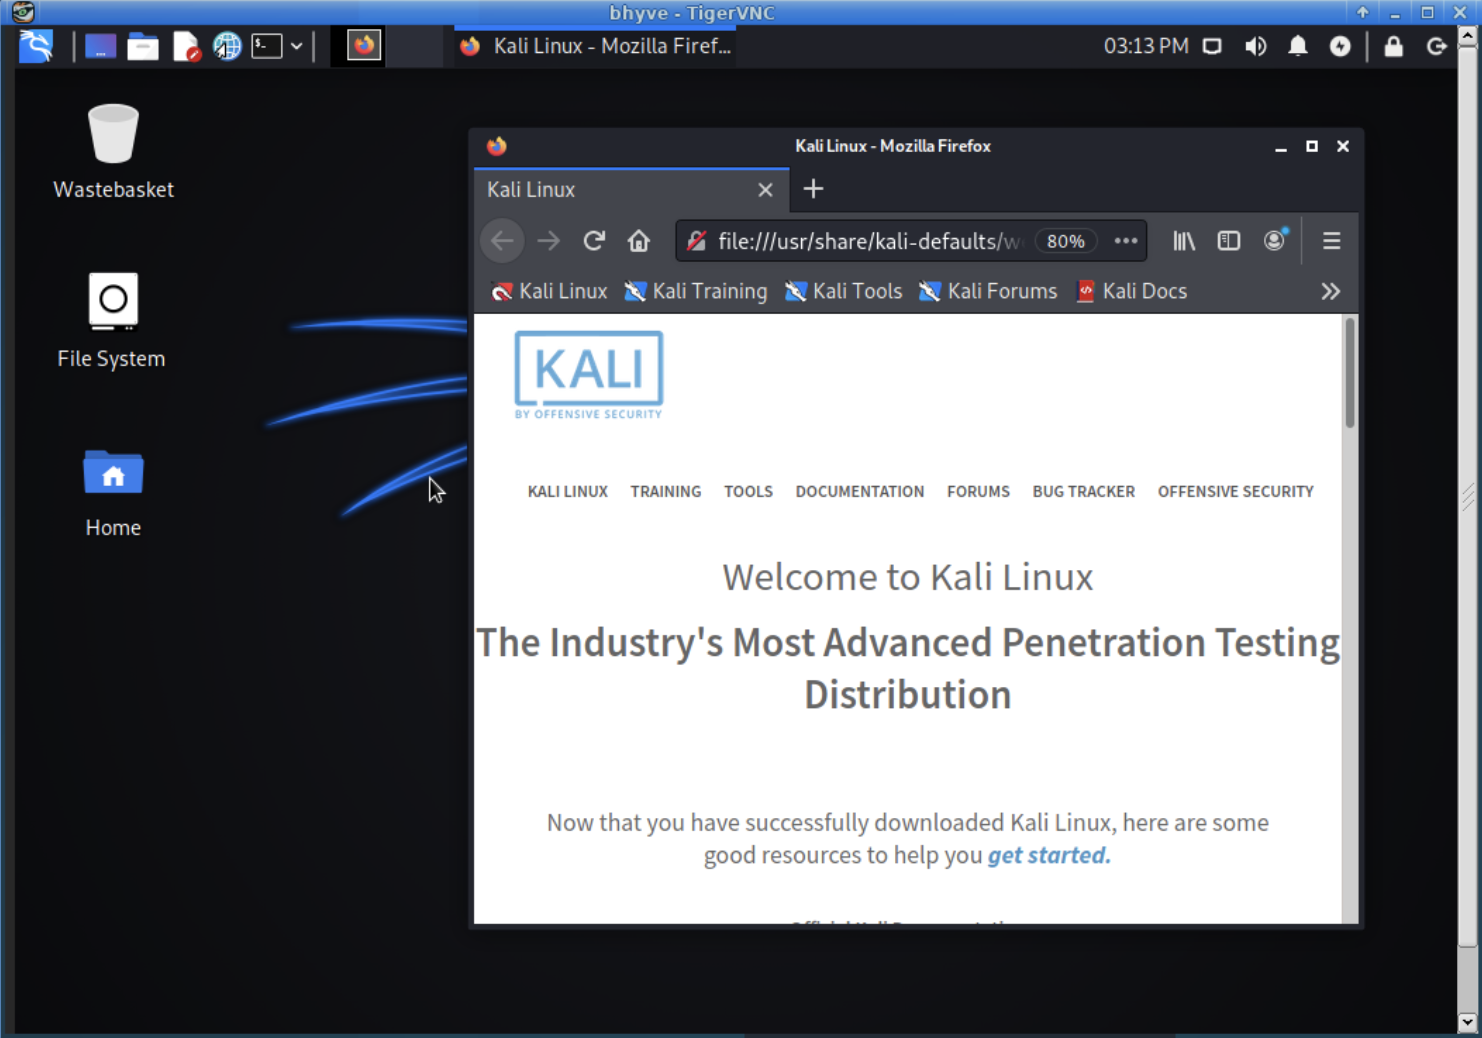Select the File System desktop icon

point(112,320)
